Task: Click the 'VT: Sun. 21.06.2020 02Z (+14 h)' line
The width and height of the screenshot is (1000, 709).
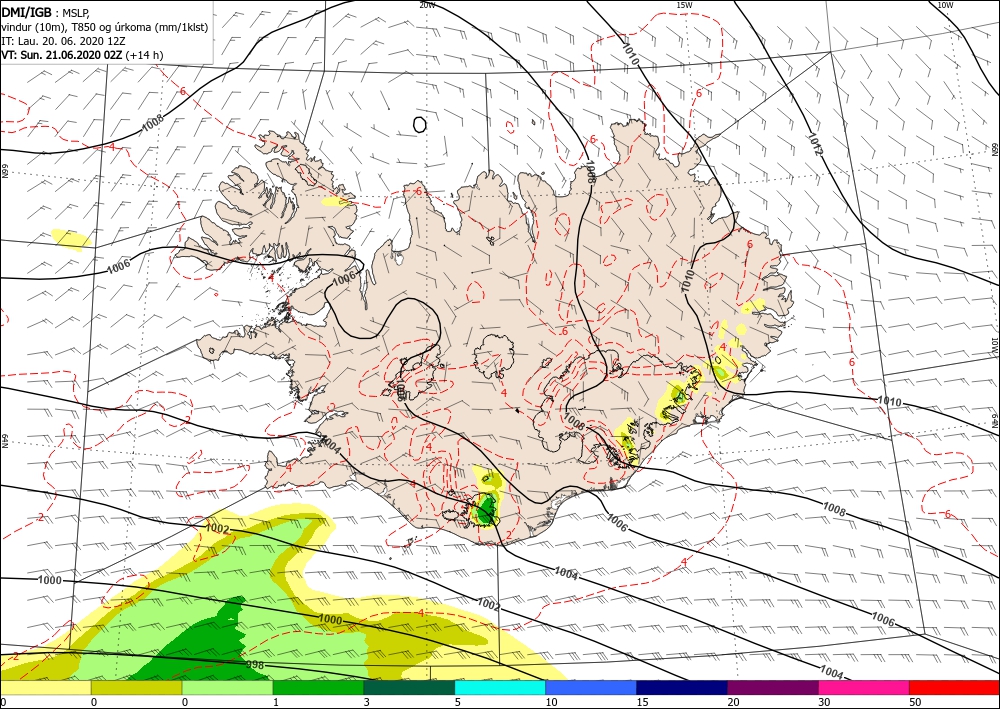Action: (x=82, y=55)
